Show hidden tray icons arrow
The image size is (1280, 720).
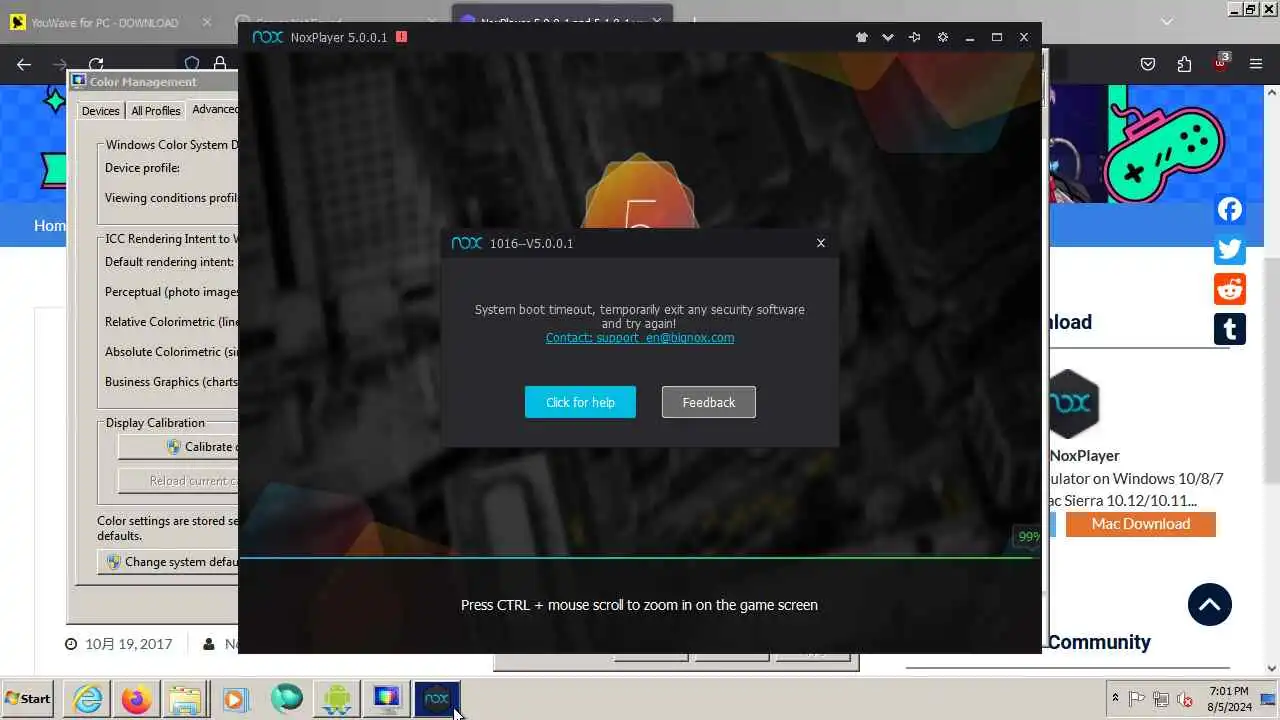pyautogui.click(x=1115, y=699)
